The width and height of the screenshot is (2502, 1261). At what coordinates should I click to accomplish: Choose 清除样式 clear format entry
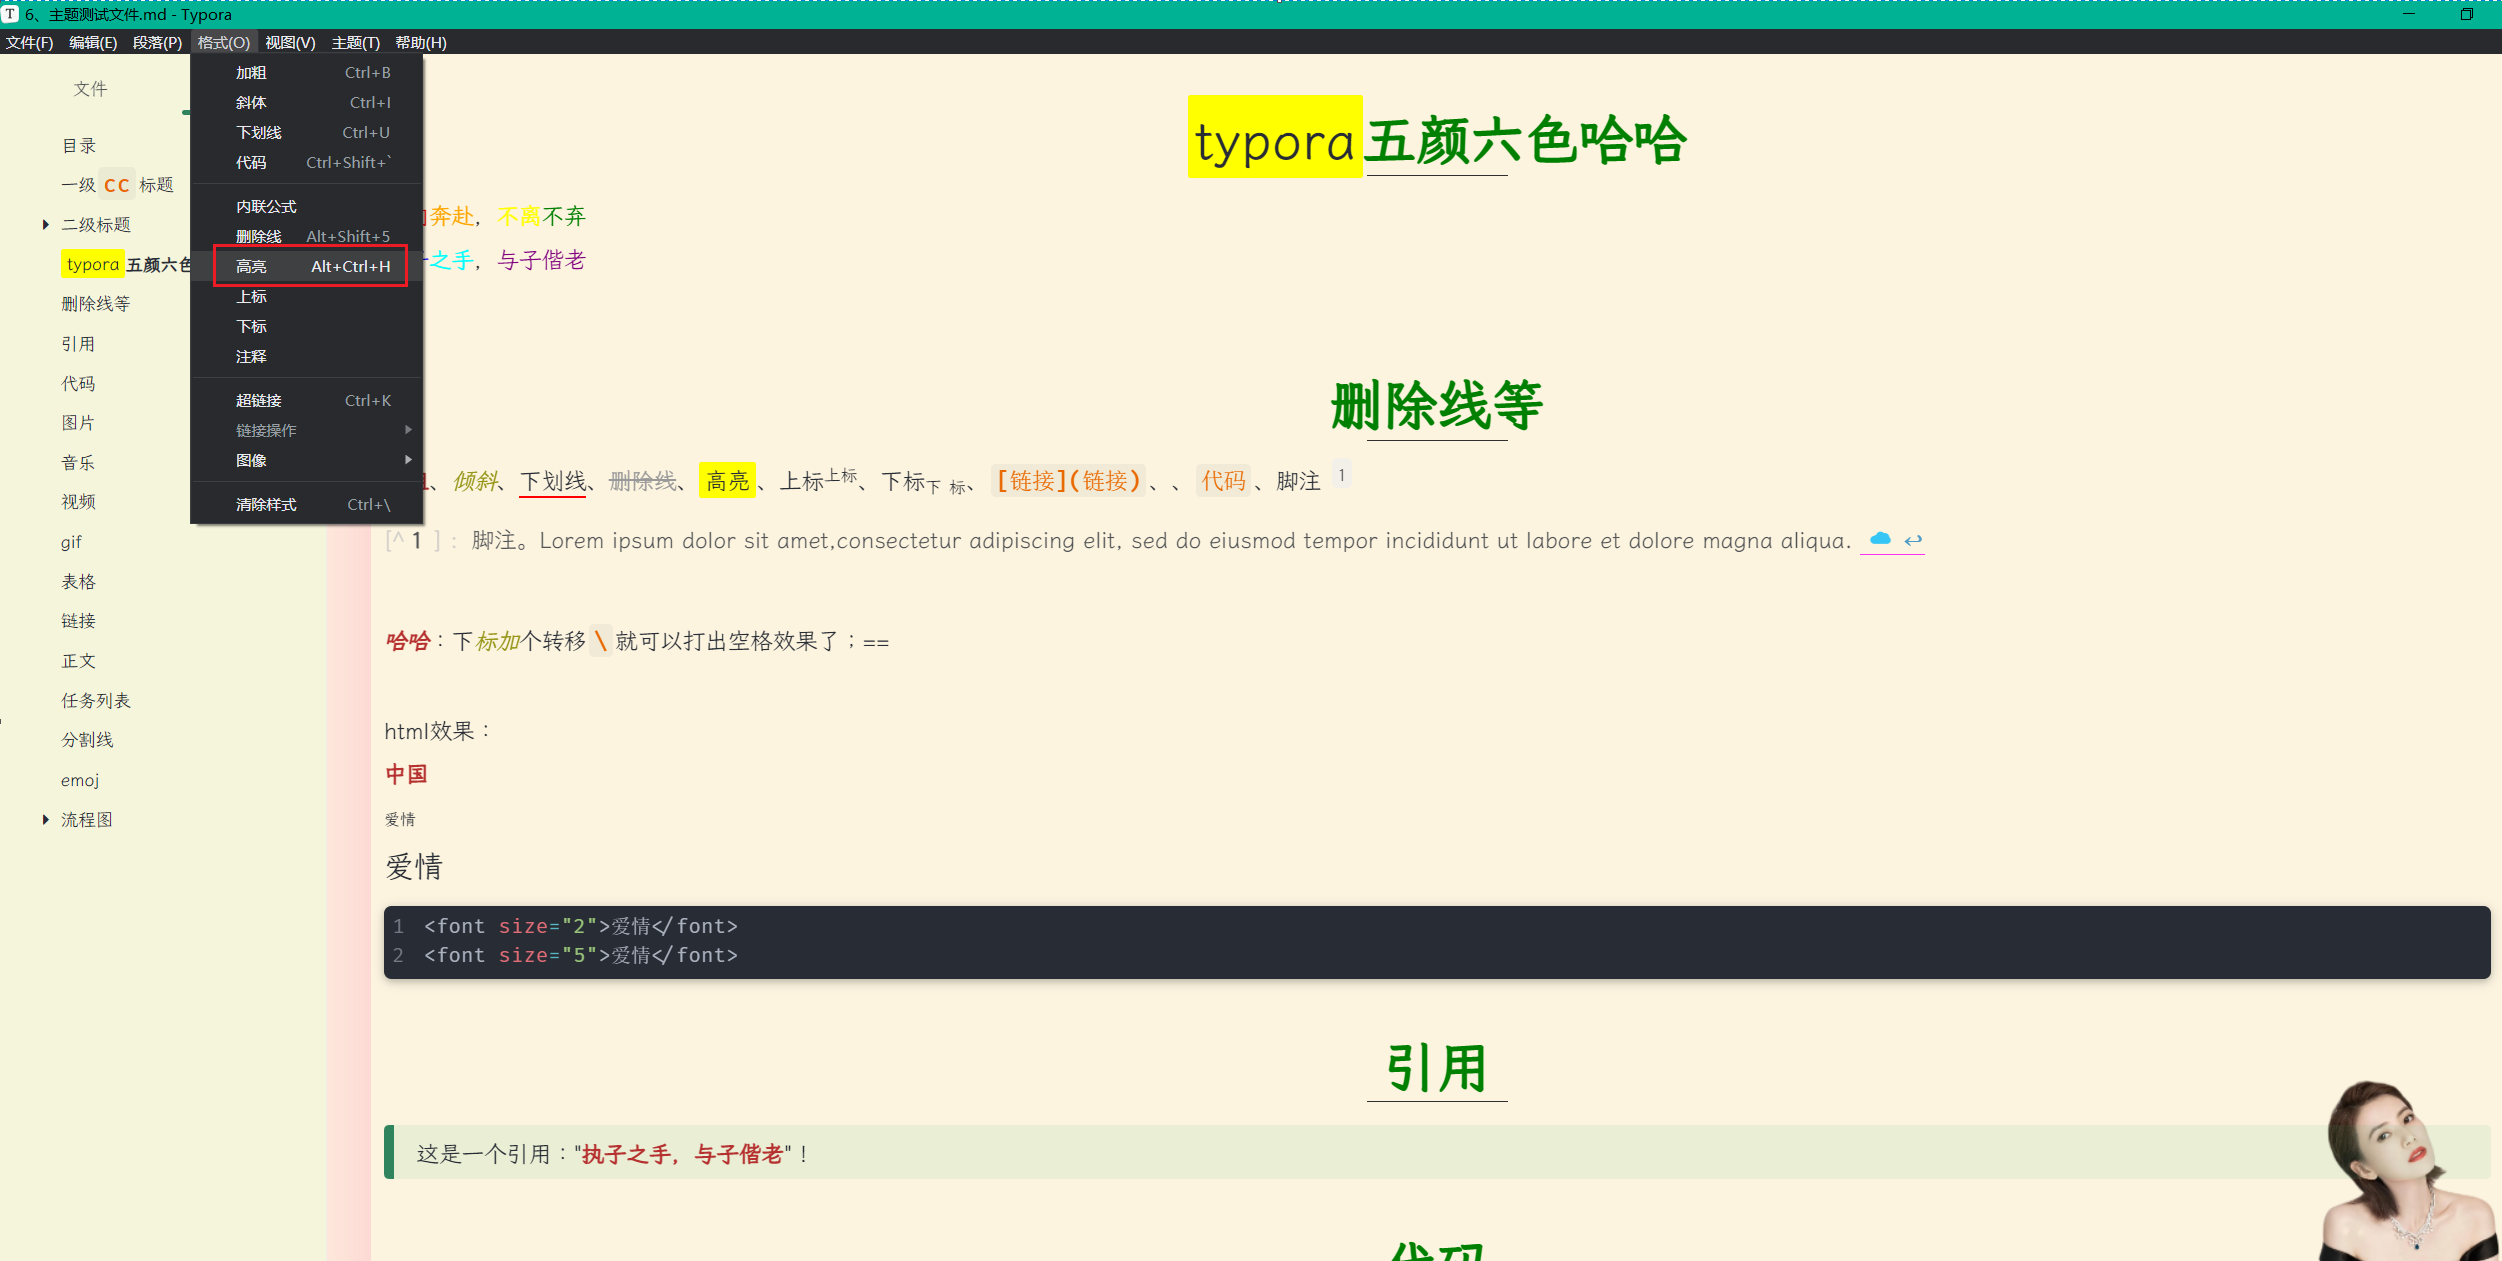coord(308,505)
